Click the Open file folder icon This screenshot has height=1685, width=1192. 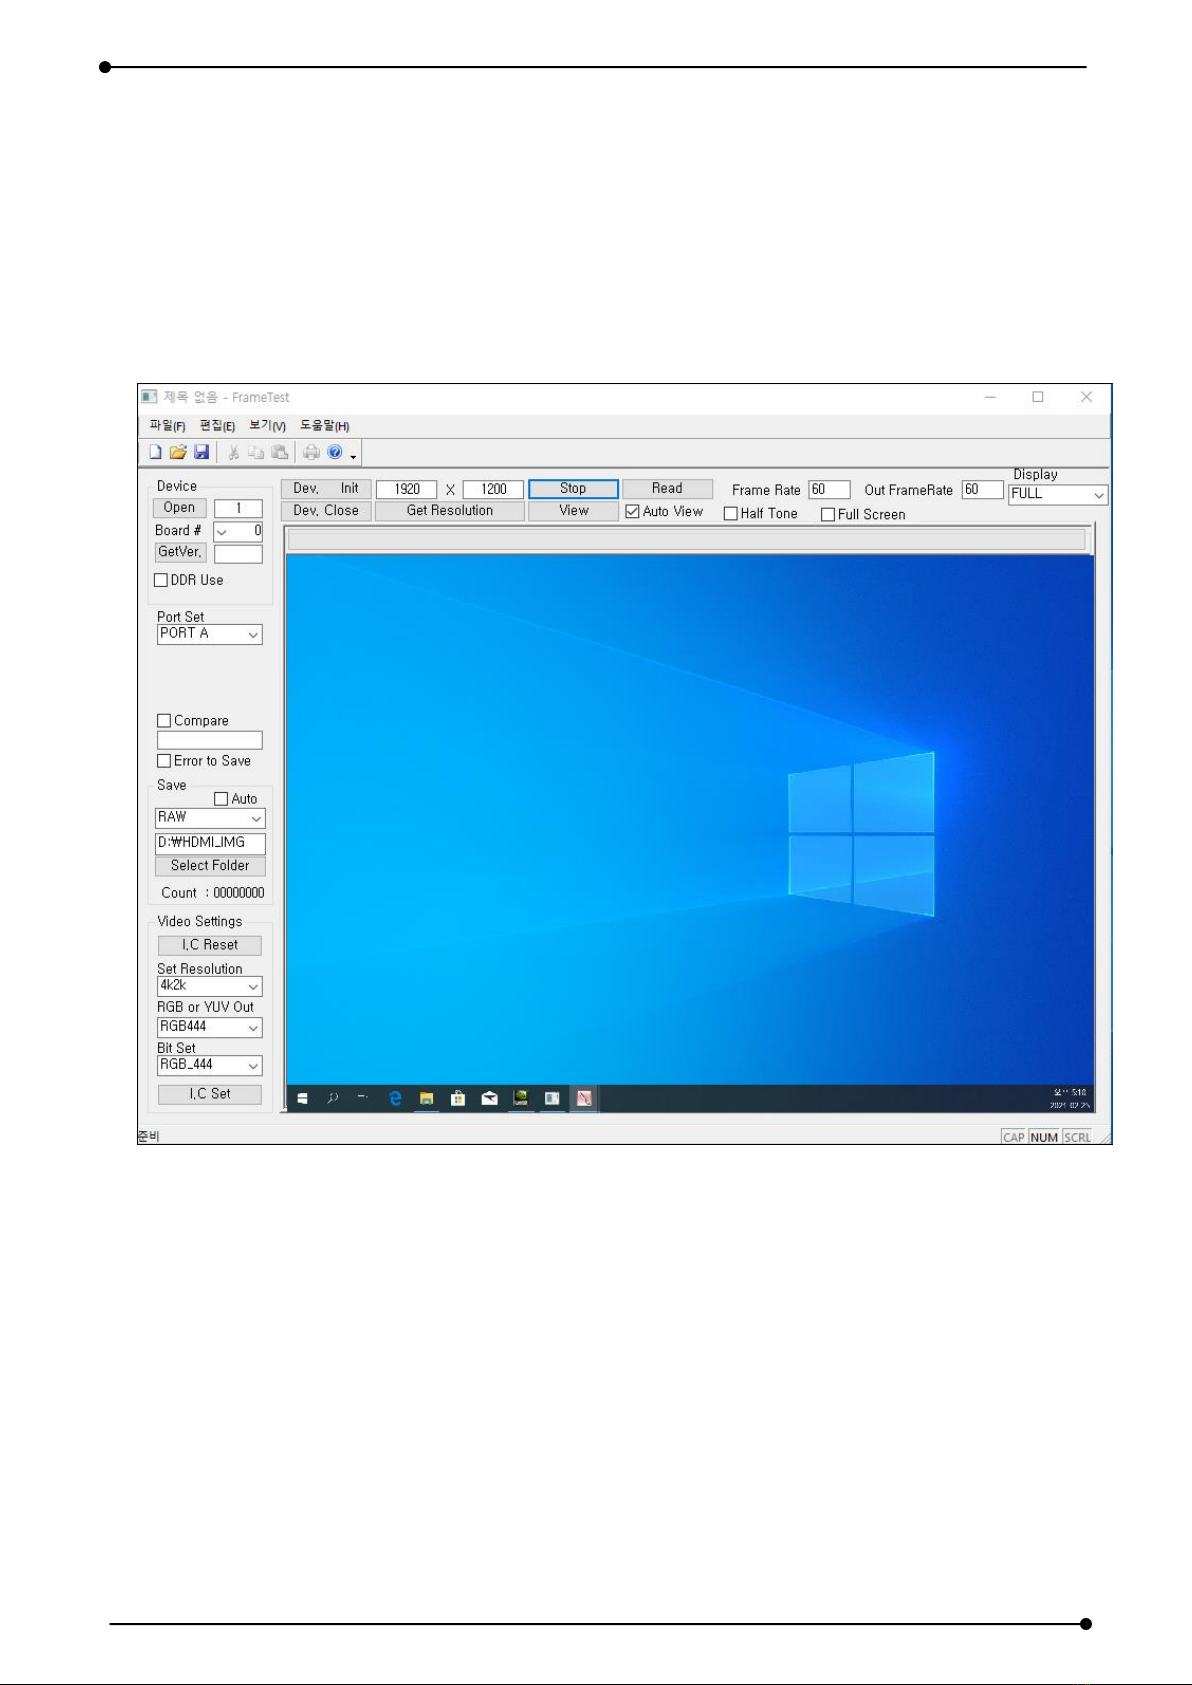pos(178,453)
